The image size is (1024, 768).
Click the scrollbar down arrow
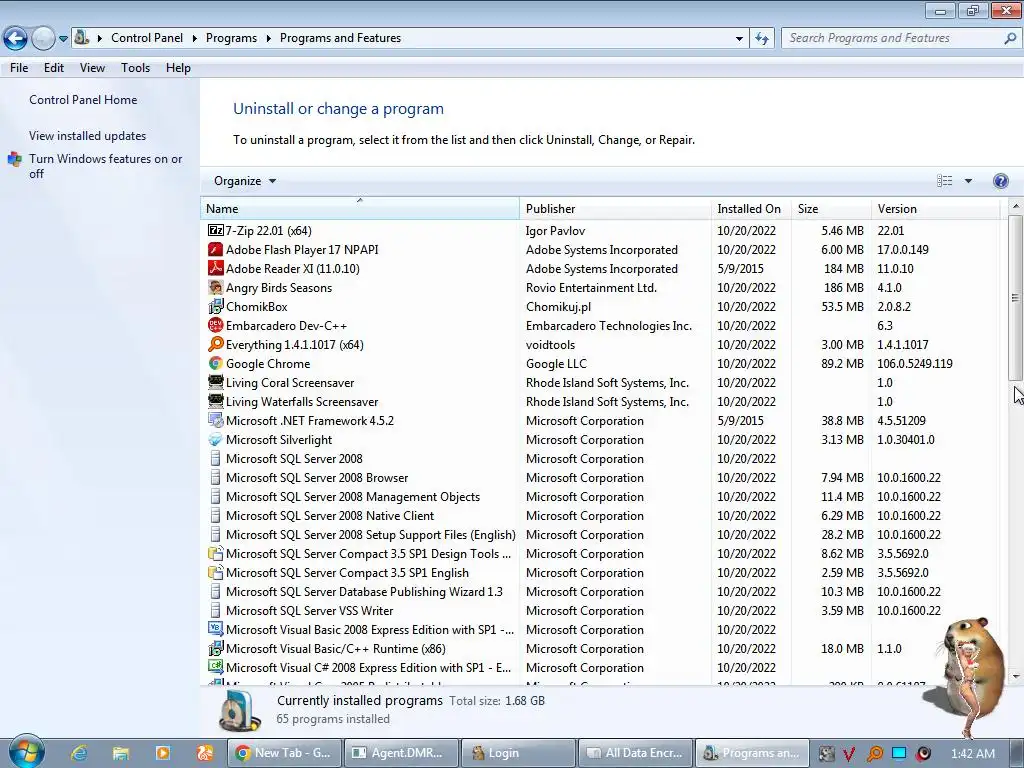coord(1015,677)
